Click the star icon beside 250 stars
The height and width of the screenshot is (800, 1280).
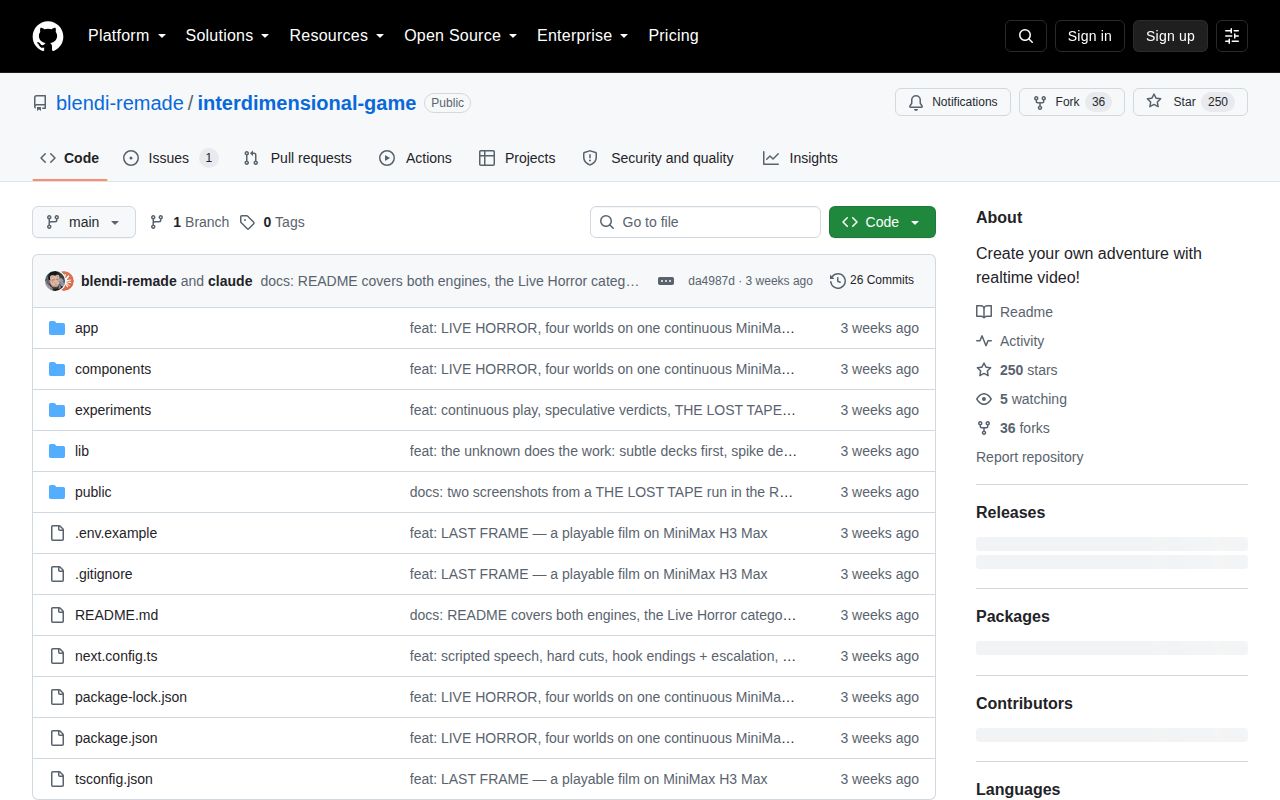tap(984, 370)
